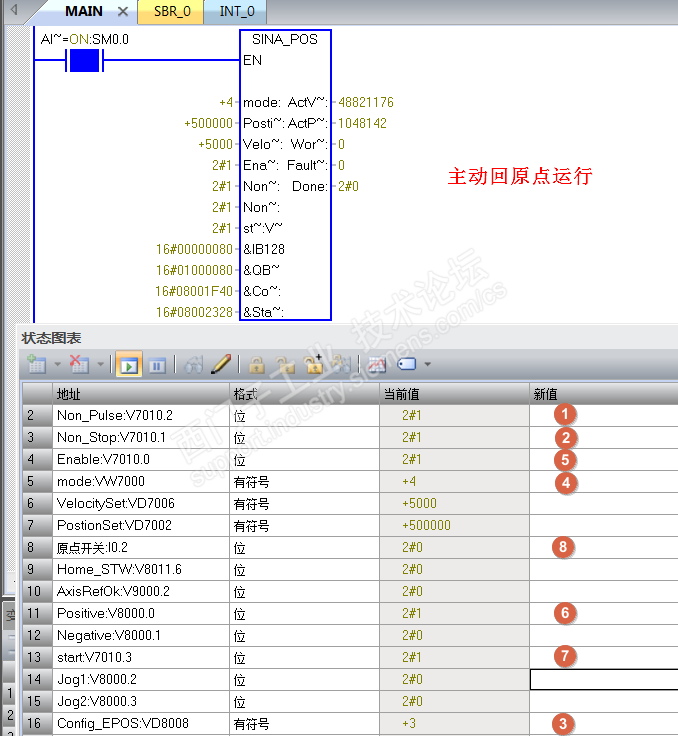The width and height of the screenshot is (678, 736).
Task: Select the Jog2:V8000.3 address cell
Action: (x=140, y=701)
